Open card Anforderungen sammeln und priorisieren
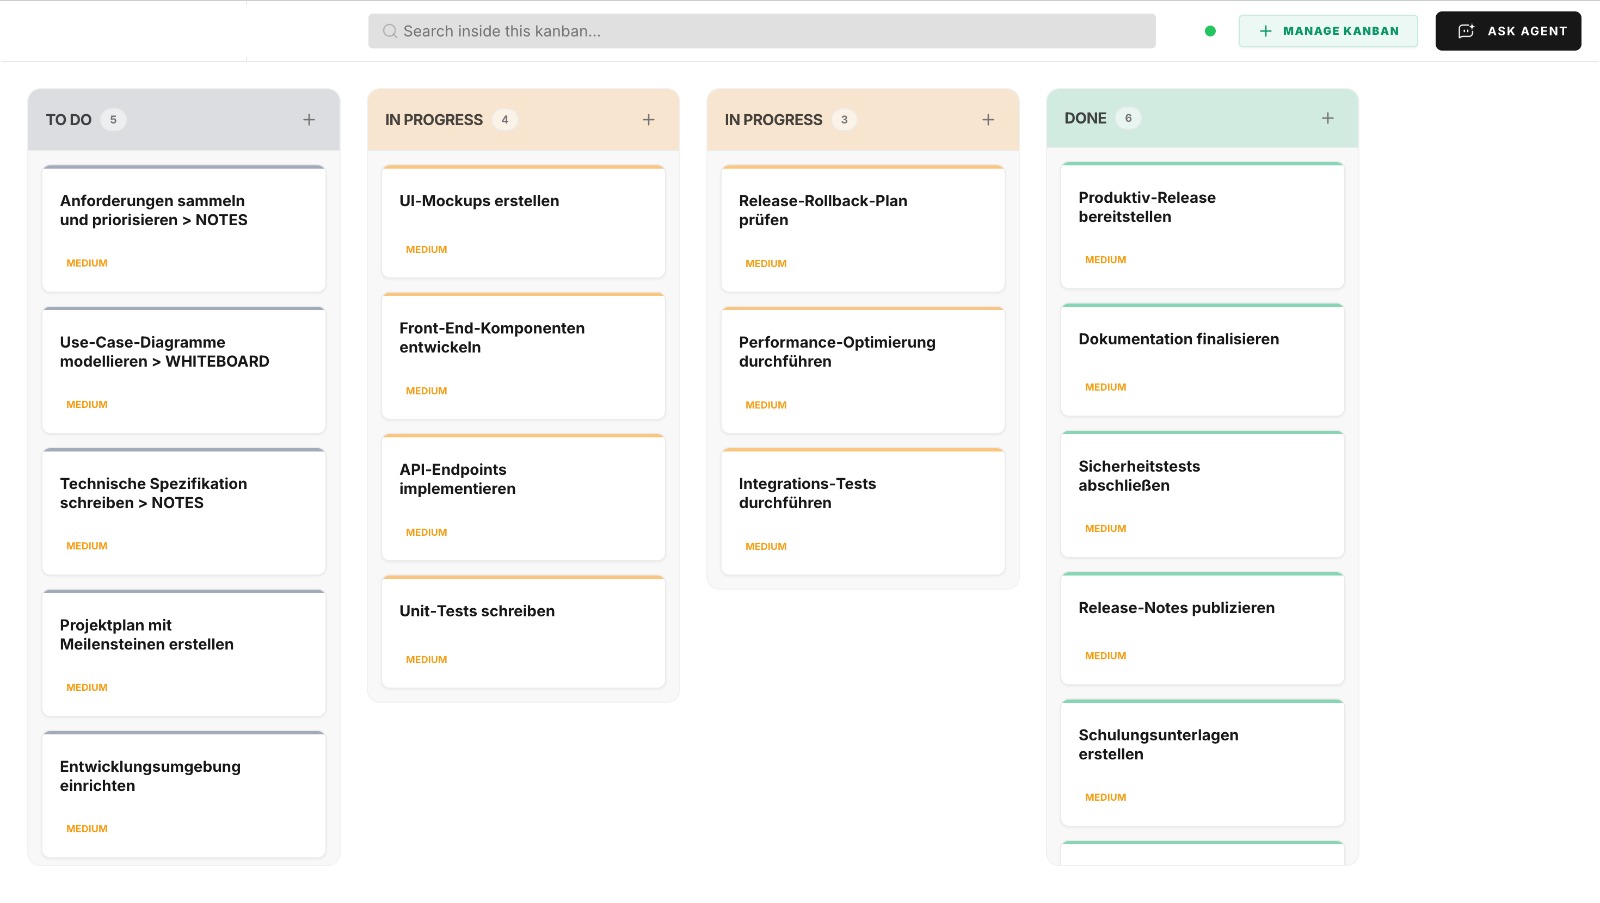1600x903 pixels. tap(184, 229)
